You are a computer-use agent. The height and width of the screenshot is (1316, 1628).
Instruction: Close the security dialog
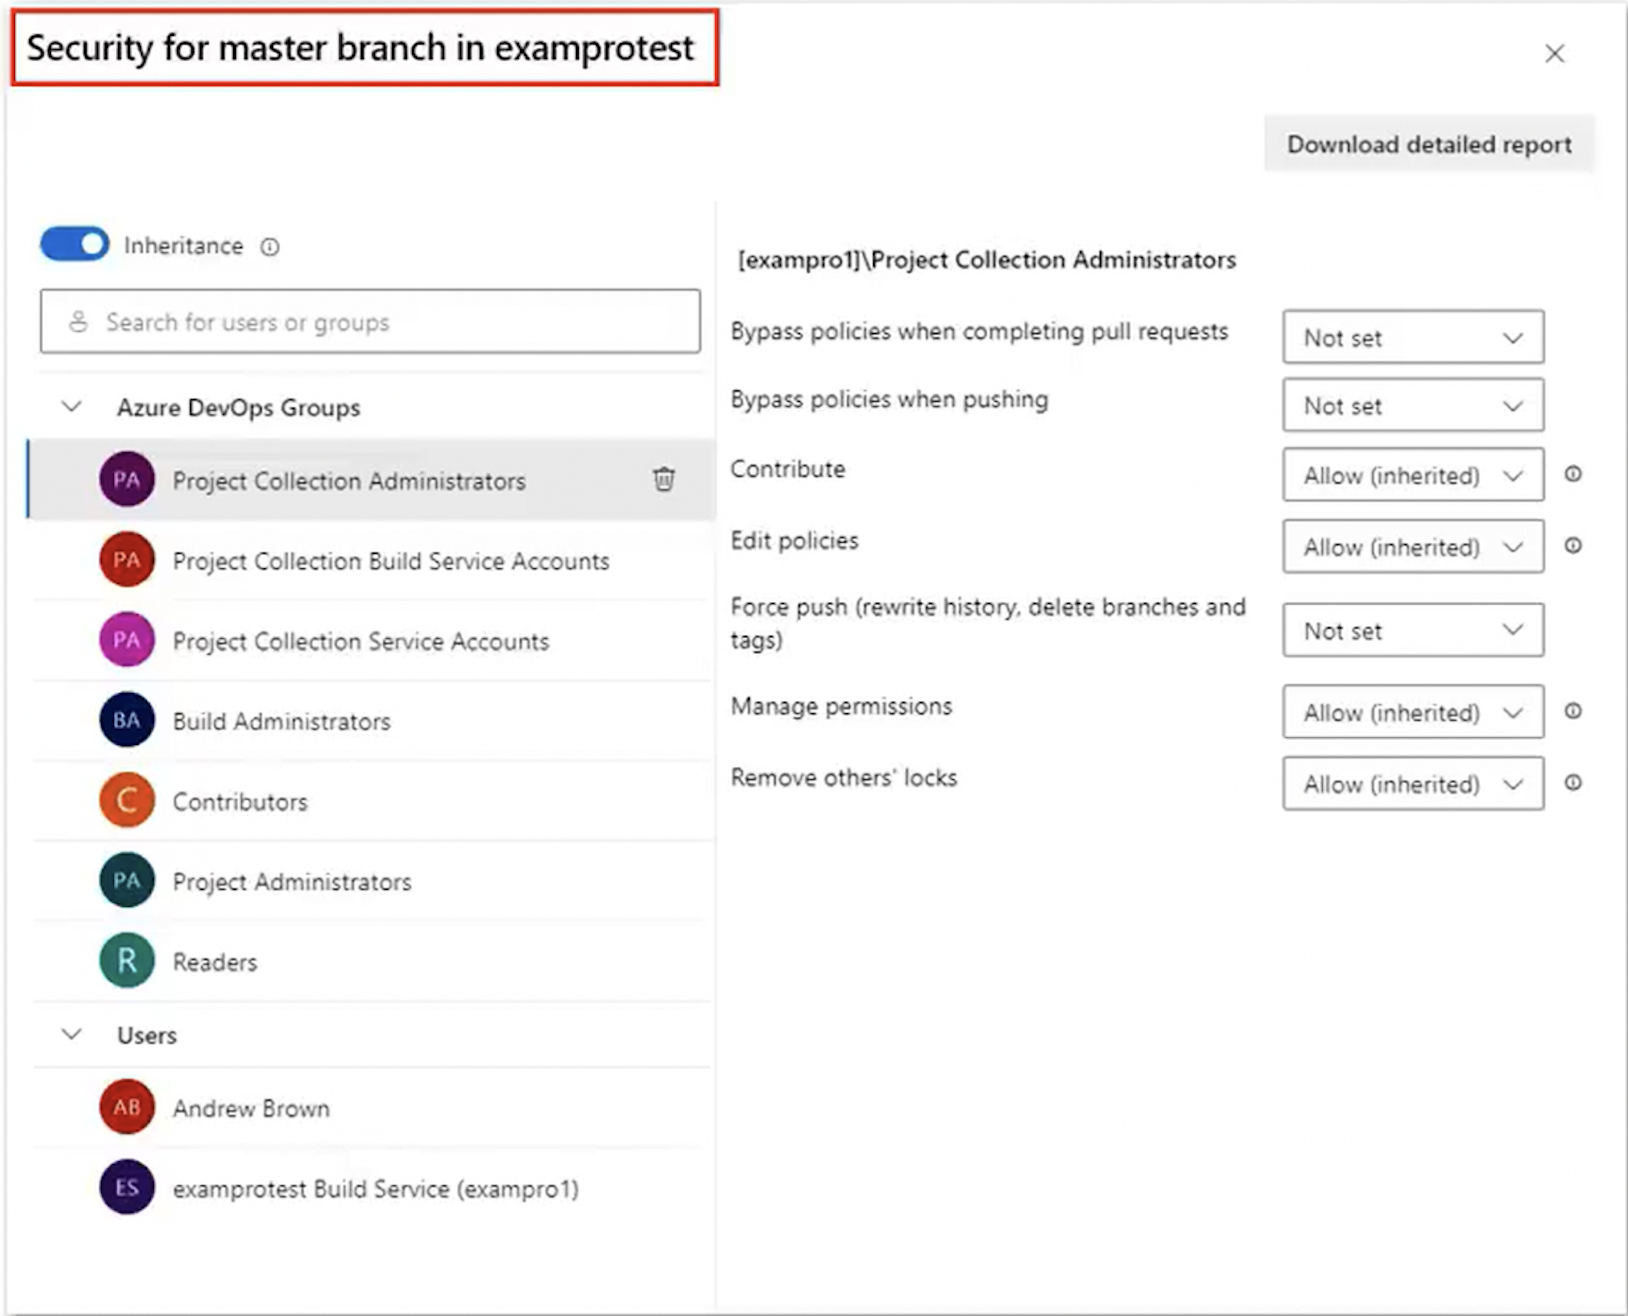tap(1554, 54)
